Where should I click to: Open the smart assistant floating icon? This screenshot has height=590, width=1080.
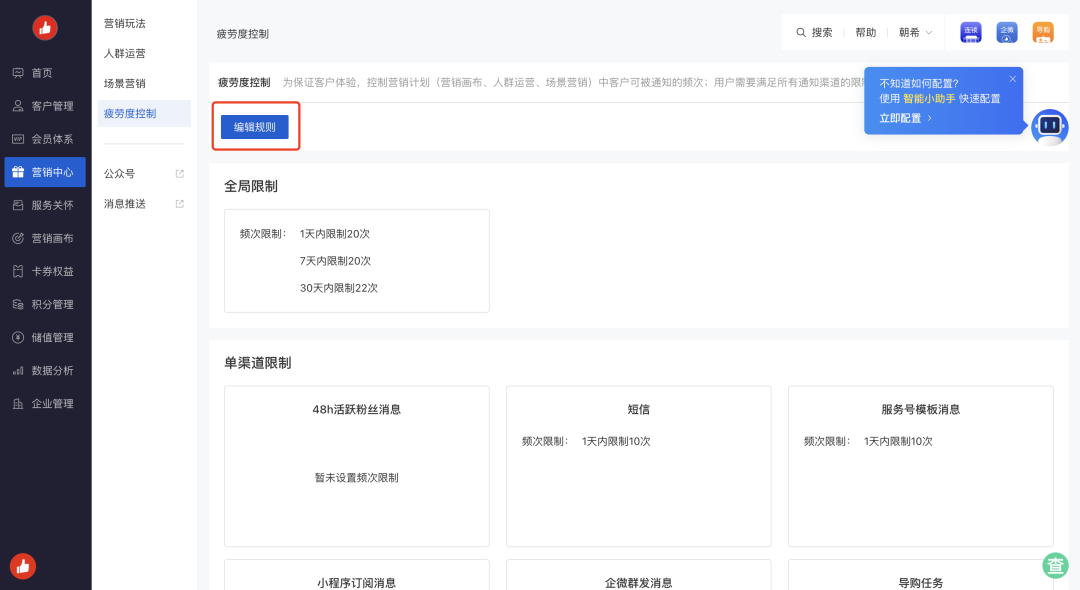[x=1050, y=128]
